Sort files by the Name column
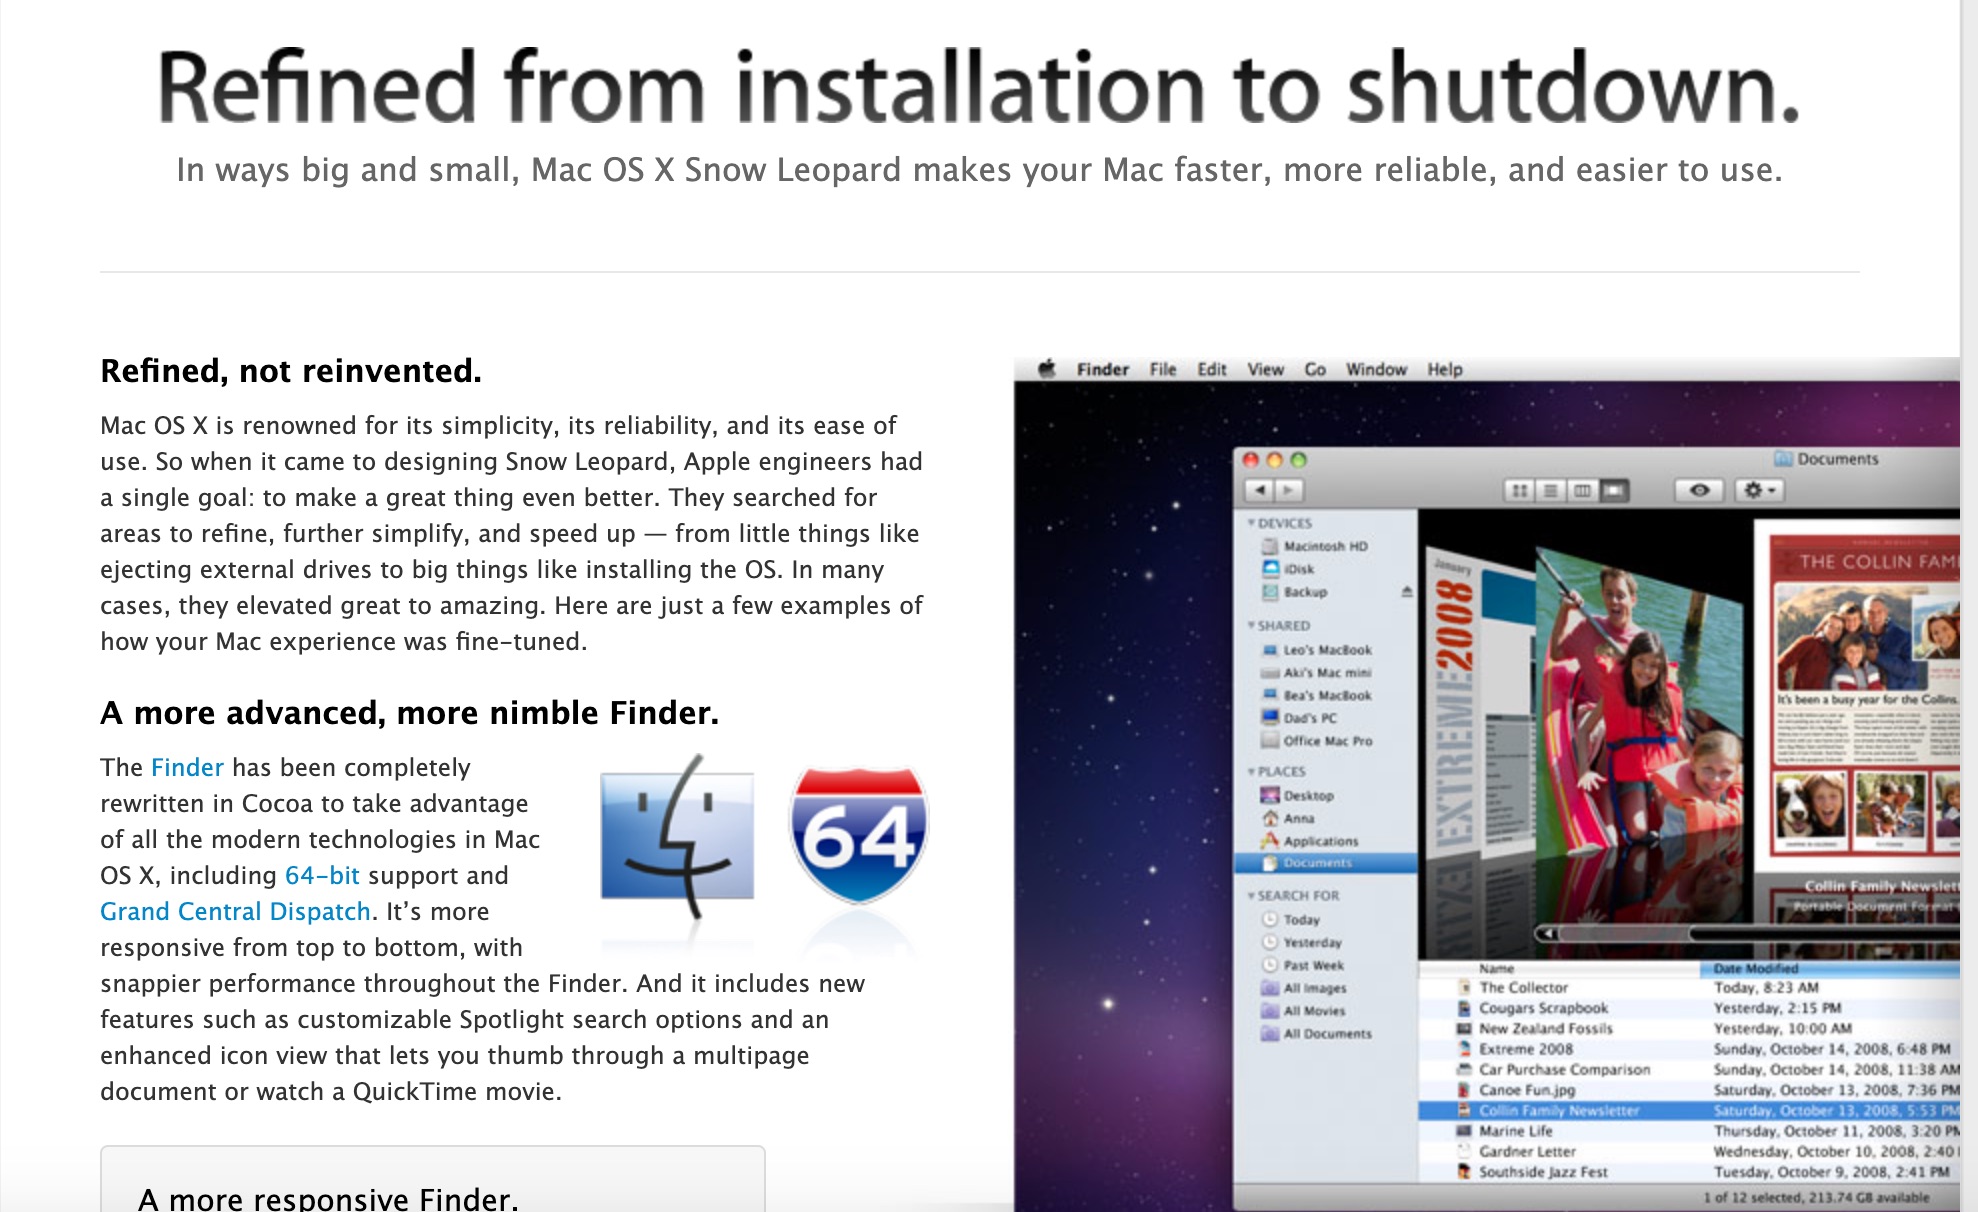This screenshot has height=1212, width=1978. (1558, 968)
